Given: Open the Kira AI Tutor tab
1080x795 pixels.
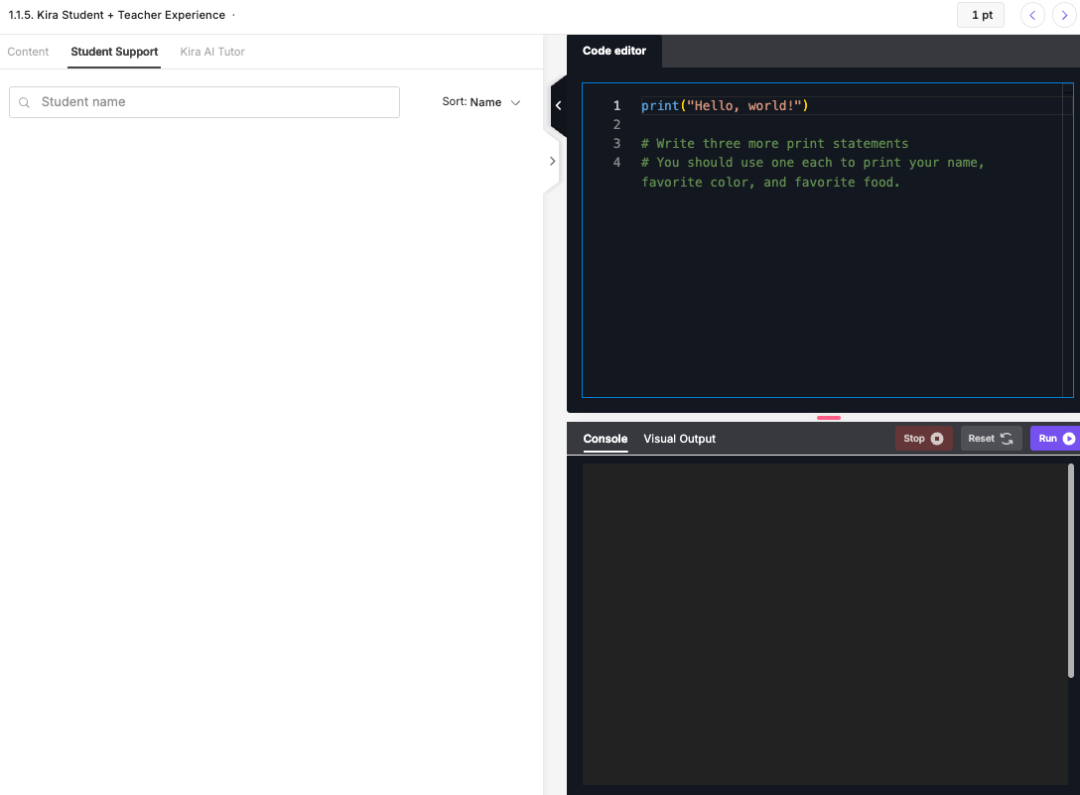Looking at the screenshot, I should tap(212, 52).
